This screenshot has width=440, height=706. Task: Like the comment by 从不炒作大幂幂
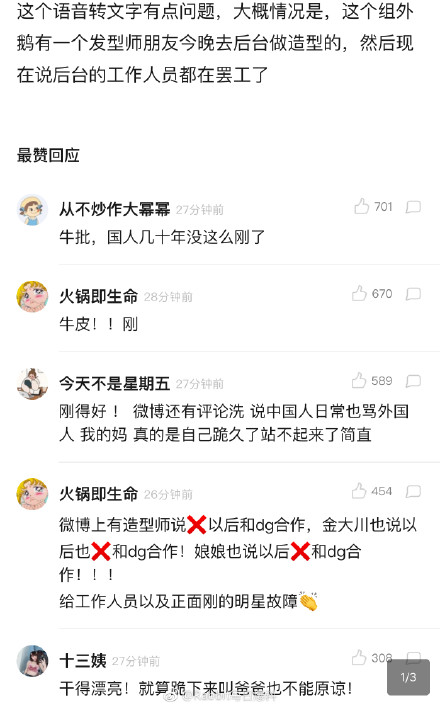click(x=361, y=206)
